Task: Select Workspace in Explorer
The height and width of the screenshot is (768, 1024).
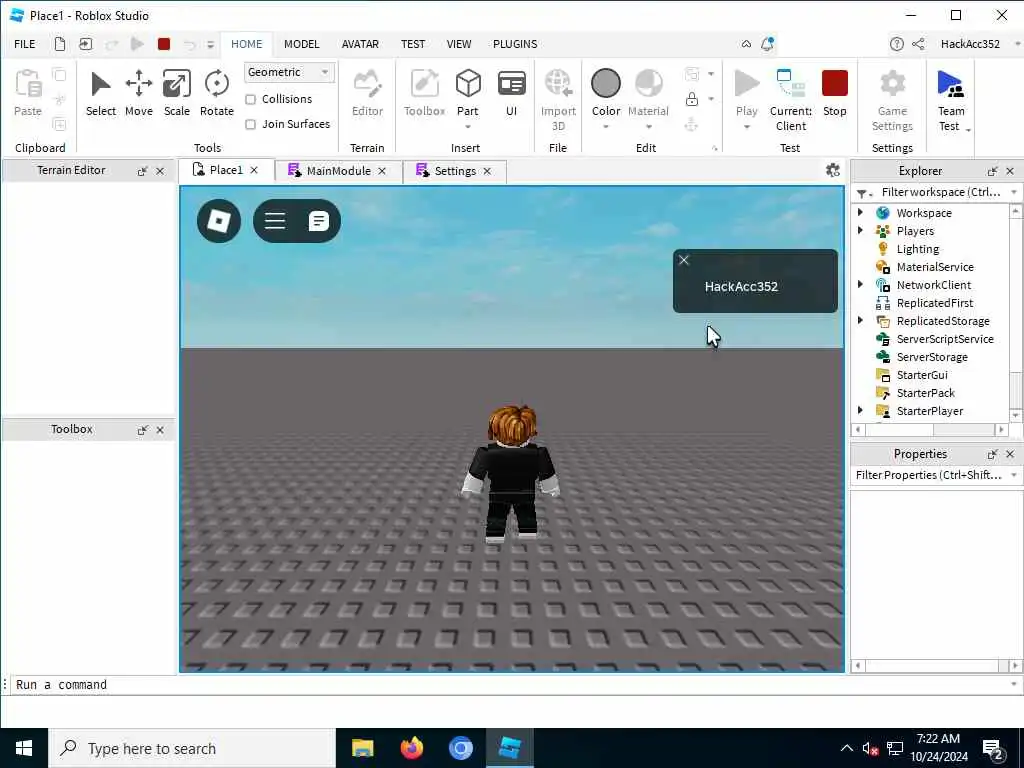Action: (924, 213)
